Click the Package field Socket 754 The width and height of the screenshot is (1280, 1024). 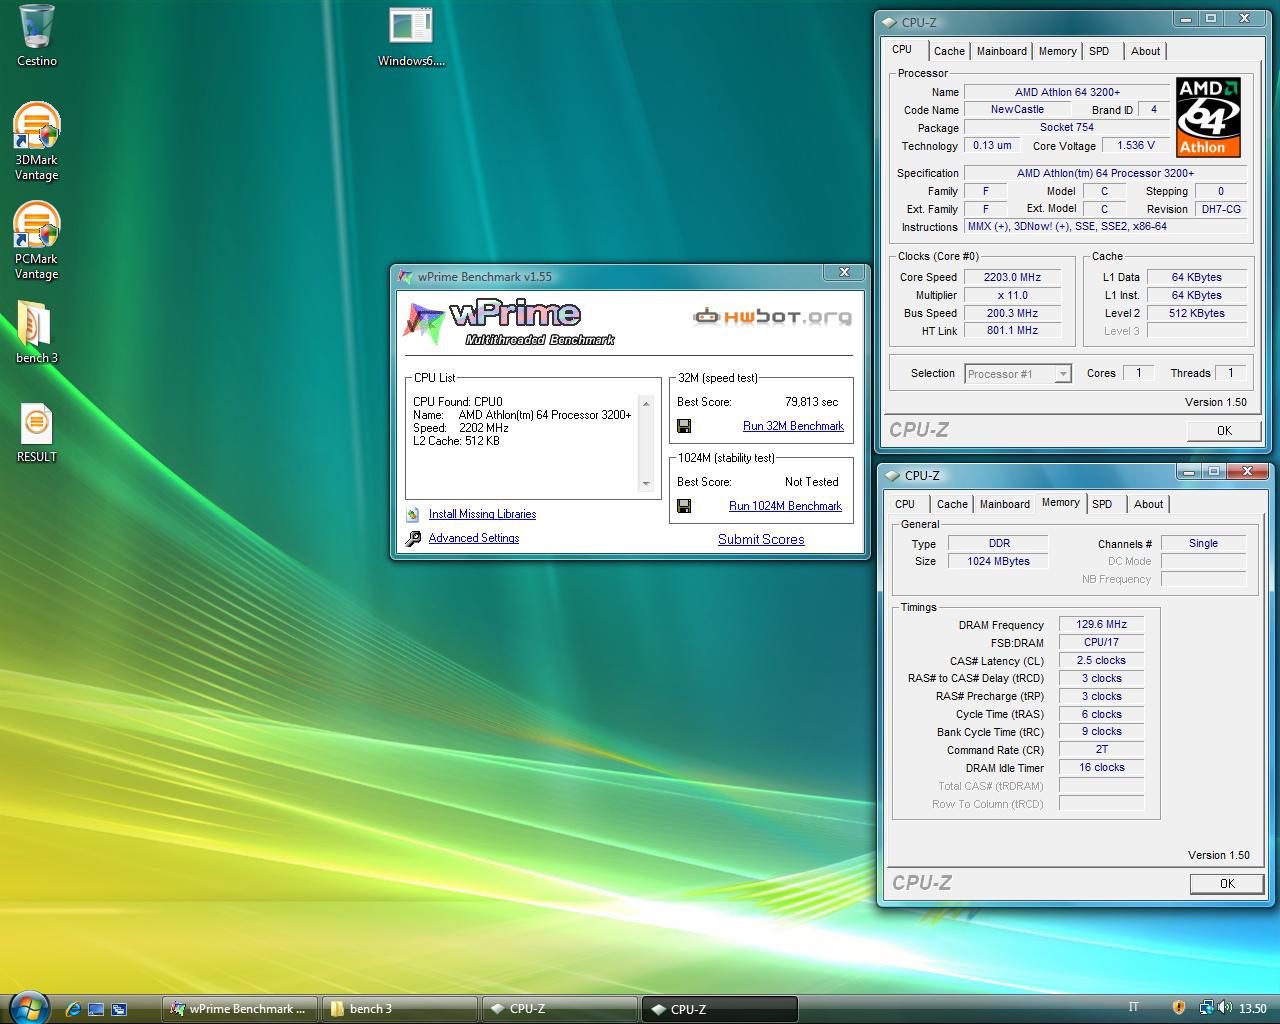click(1066, 128)
